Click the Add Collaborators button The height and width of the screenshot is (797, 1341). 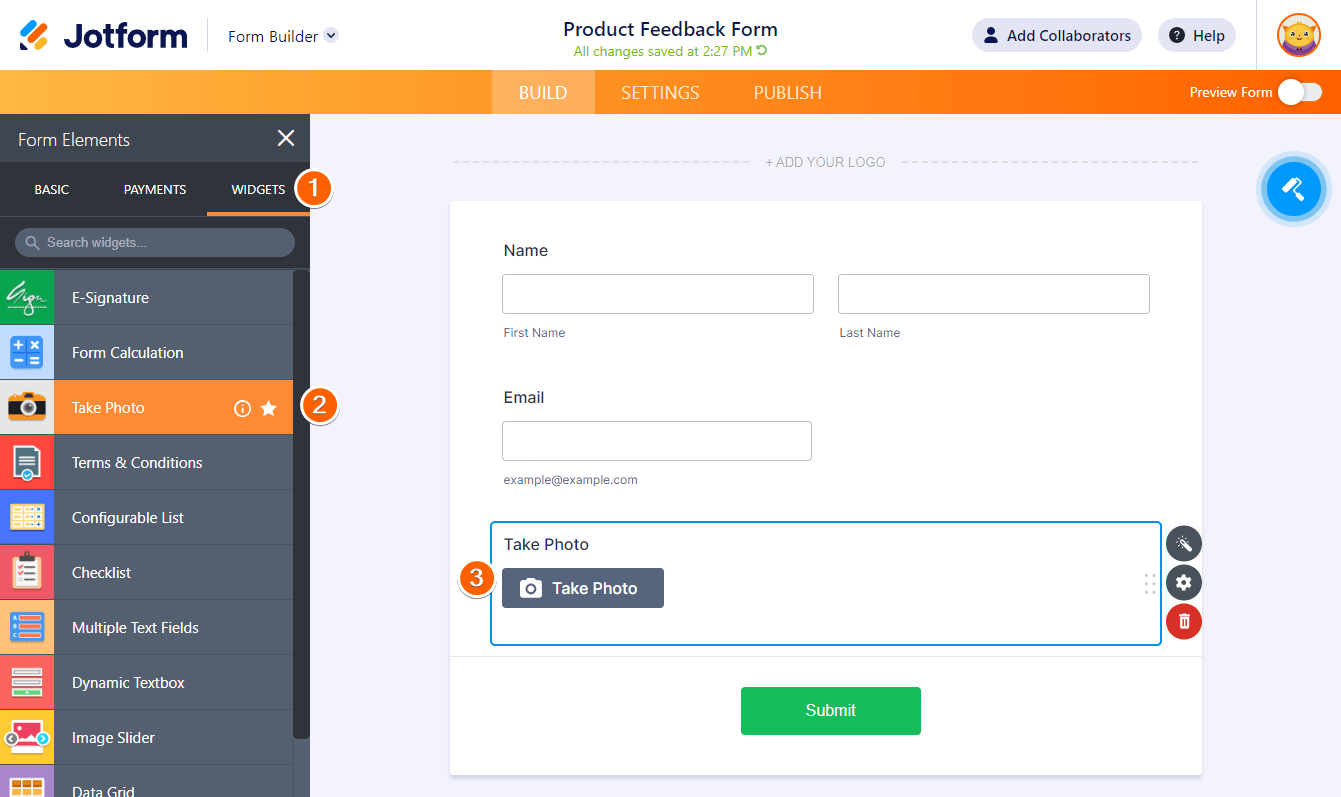(x=1057, y=36)
